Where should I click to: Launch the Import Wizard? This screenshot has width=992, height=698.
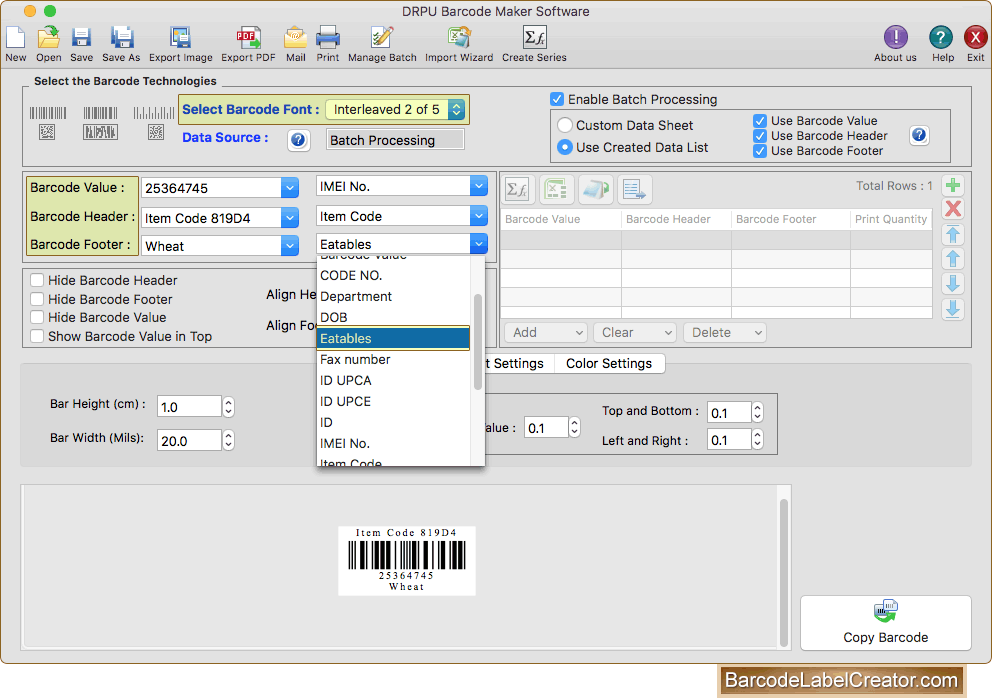pyautogui.click(x=459, y=37)
